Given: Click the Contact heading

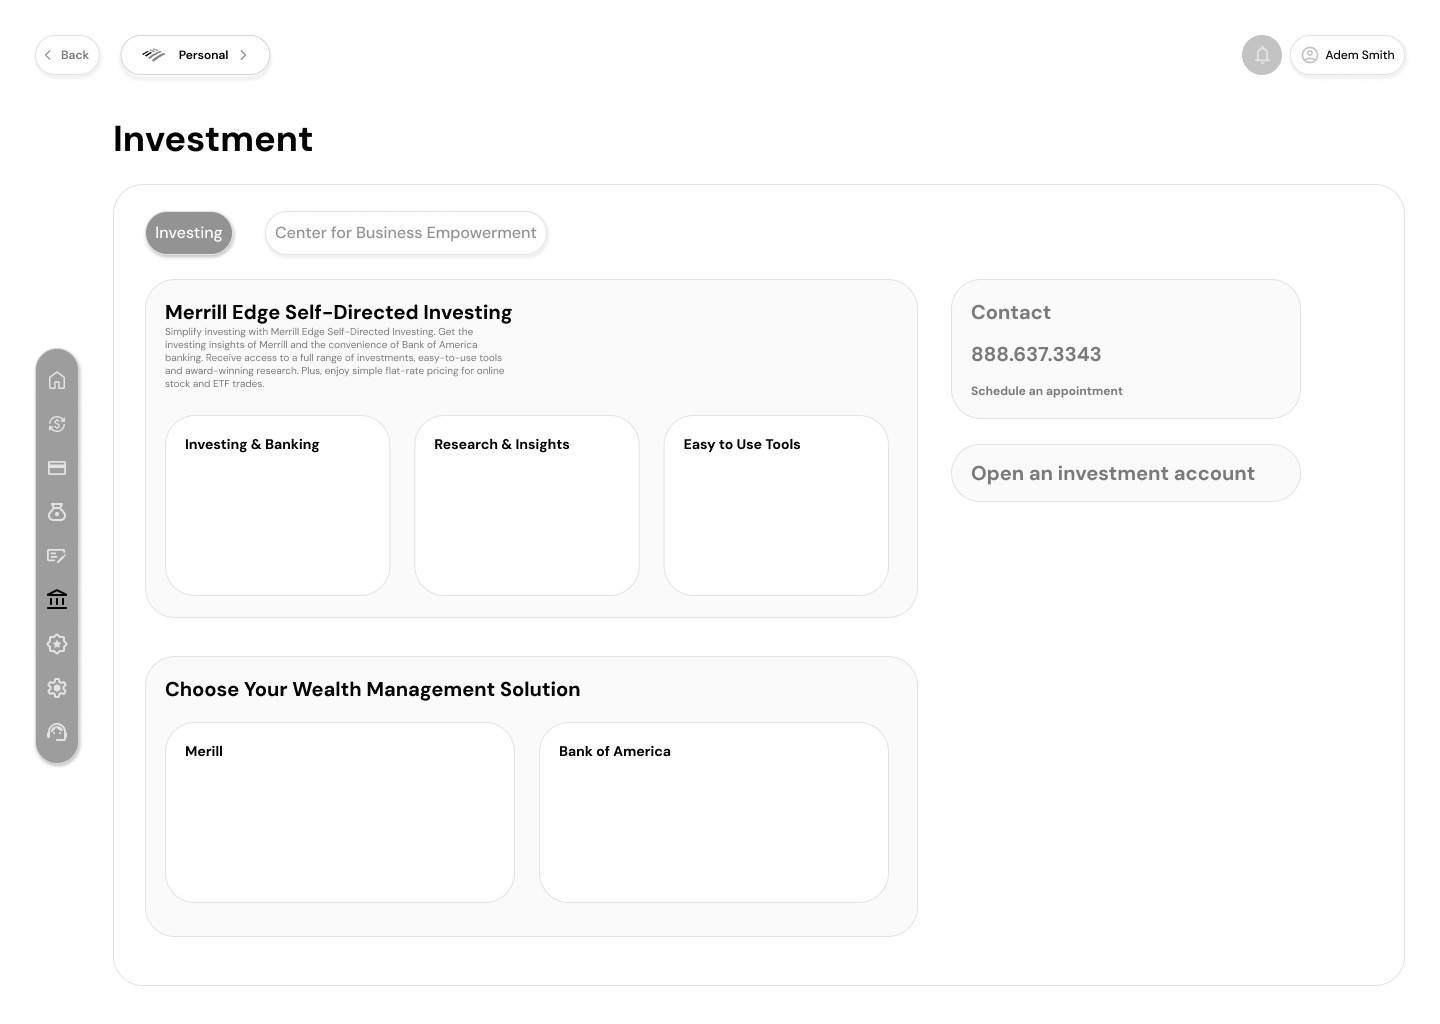Looking at the screenshot, I should point(1011,312).
